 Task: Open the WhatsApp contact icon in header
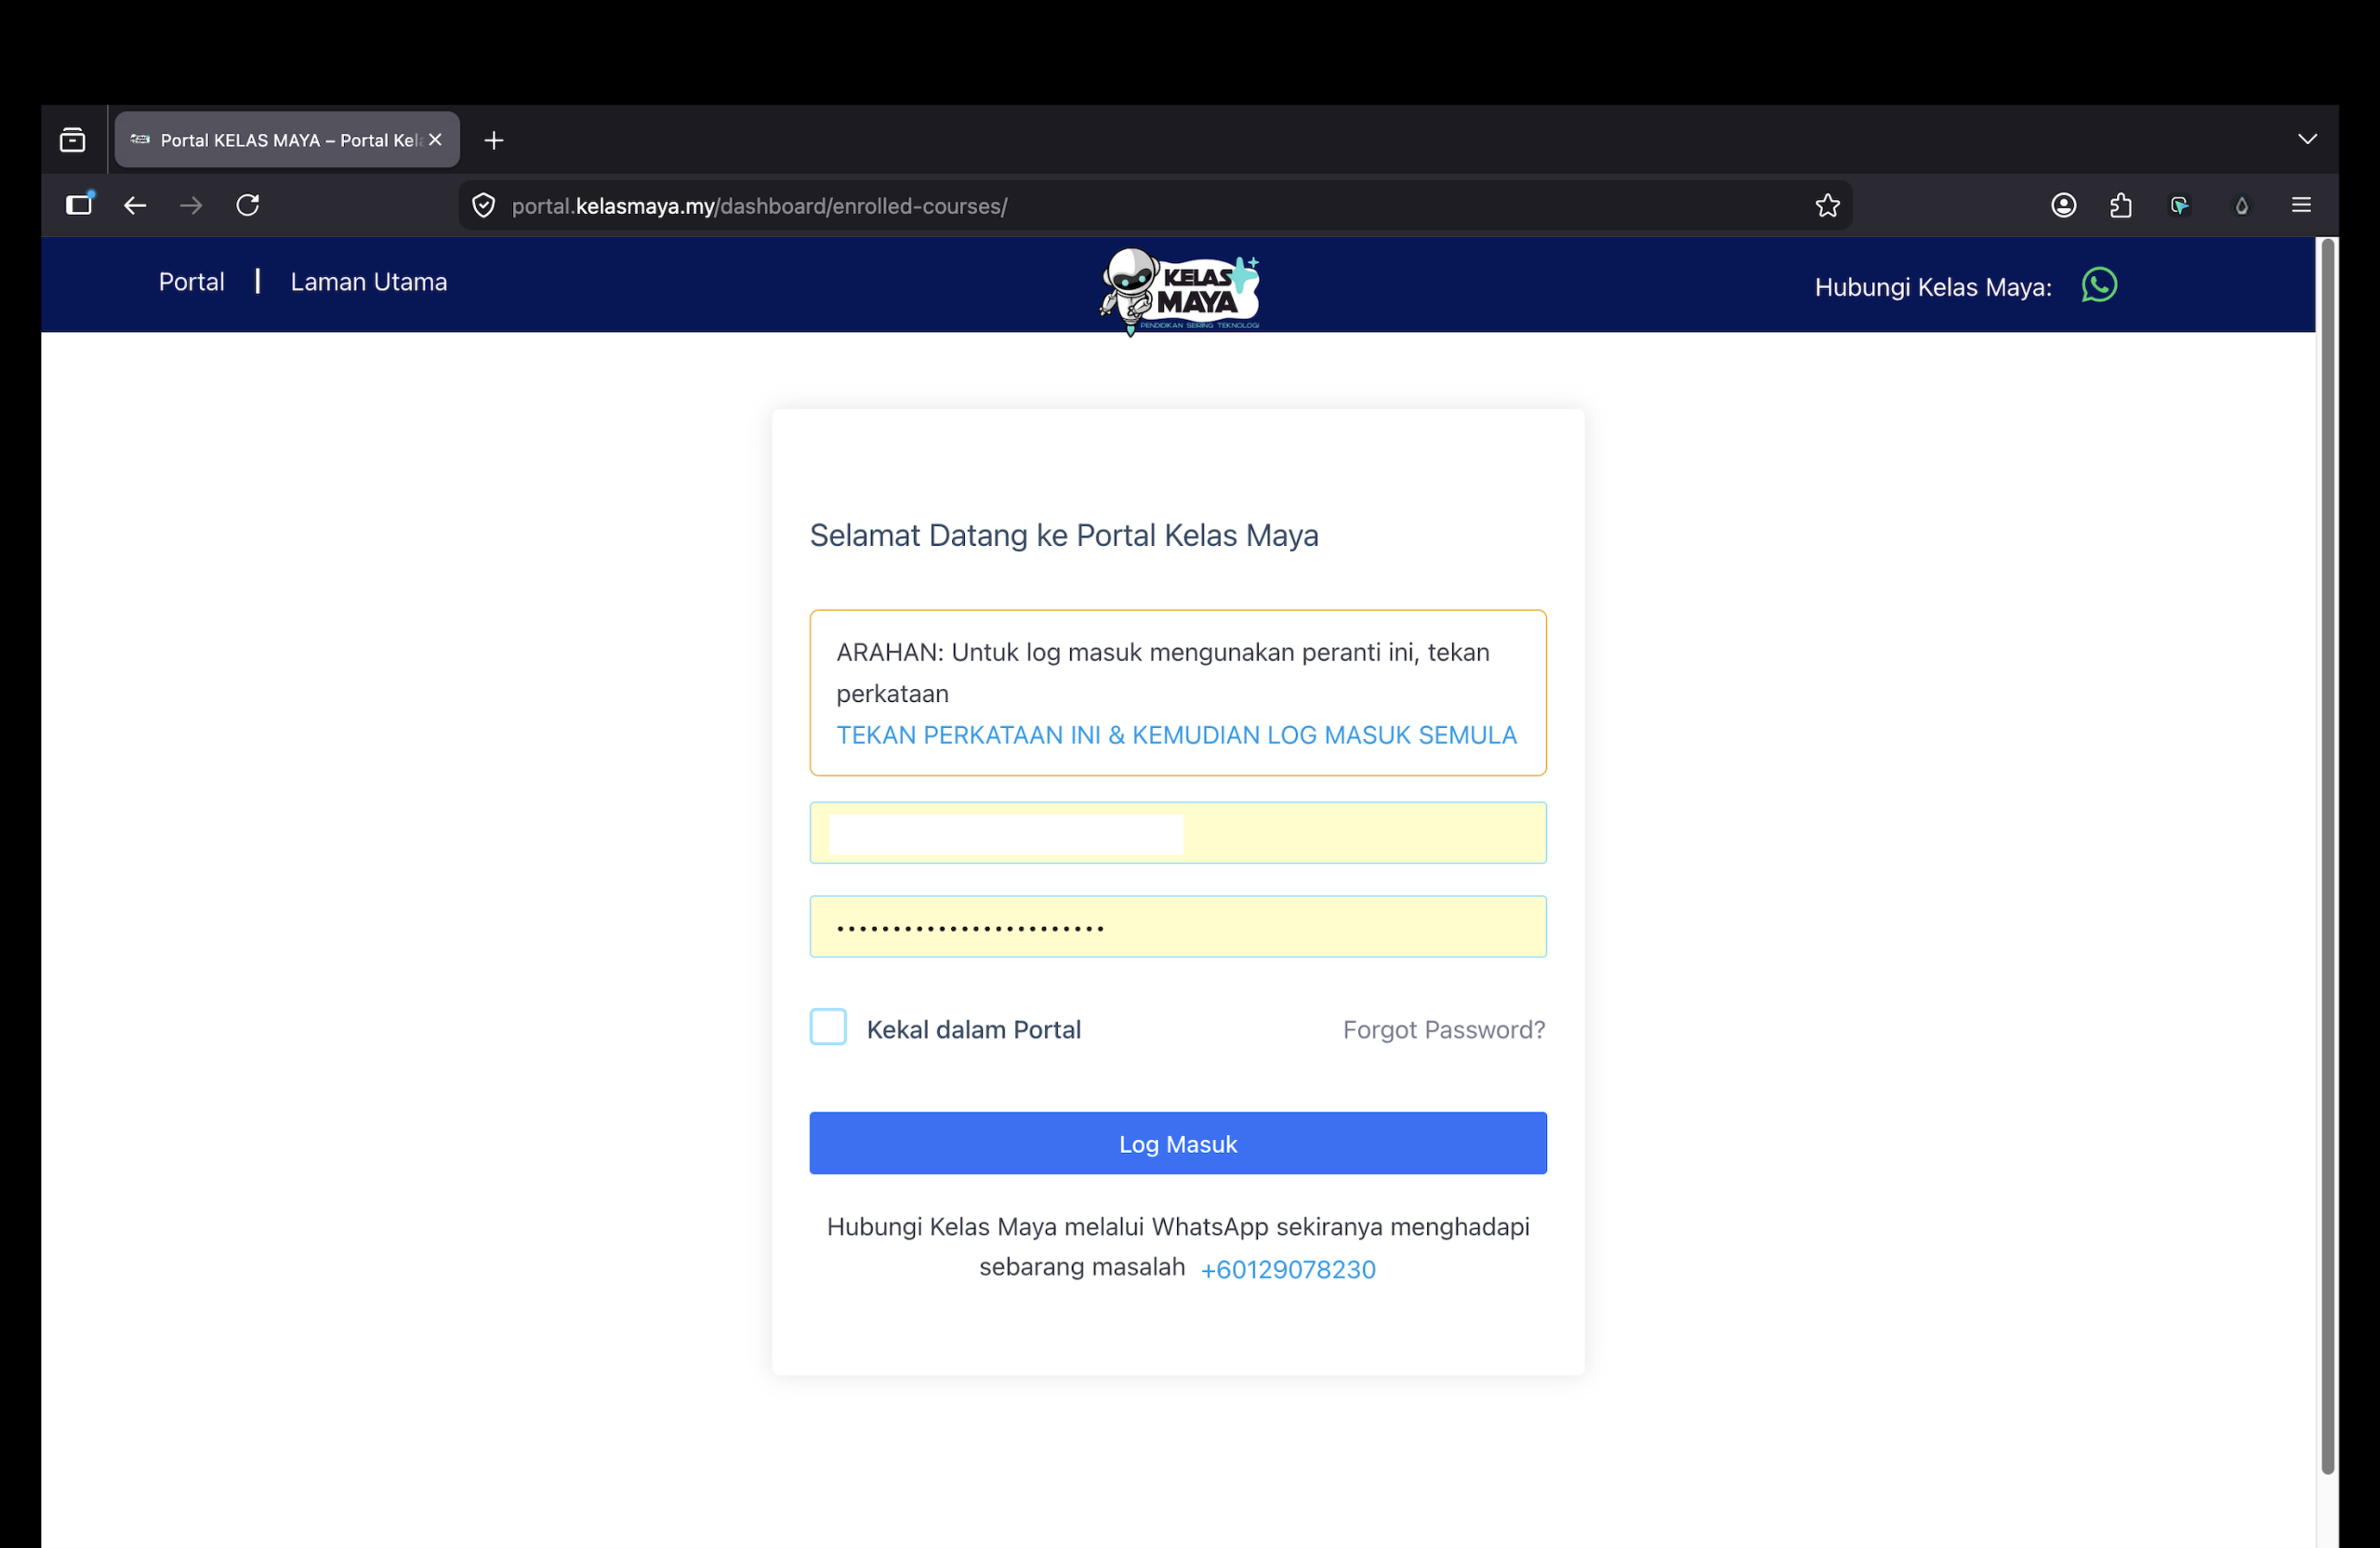tap(2099, 285)
